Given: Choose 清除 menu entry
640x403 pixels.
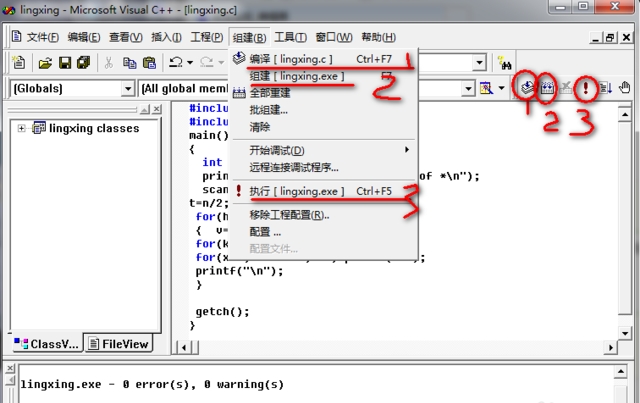Looking at the screenshot, I should coord(323,127).
